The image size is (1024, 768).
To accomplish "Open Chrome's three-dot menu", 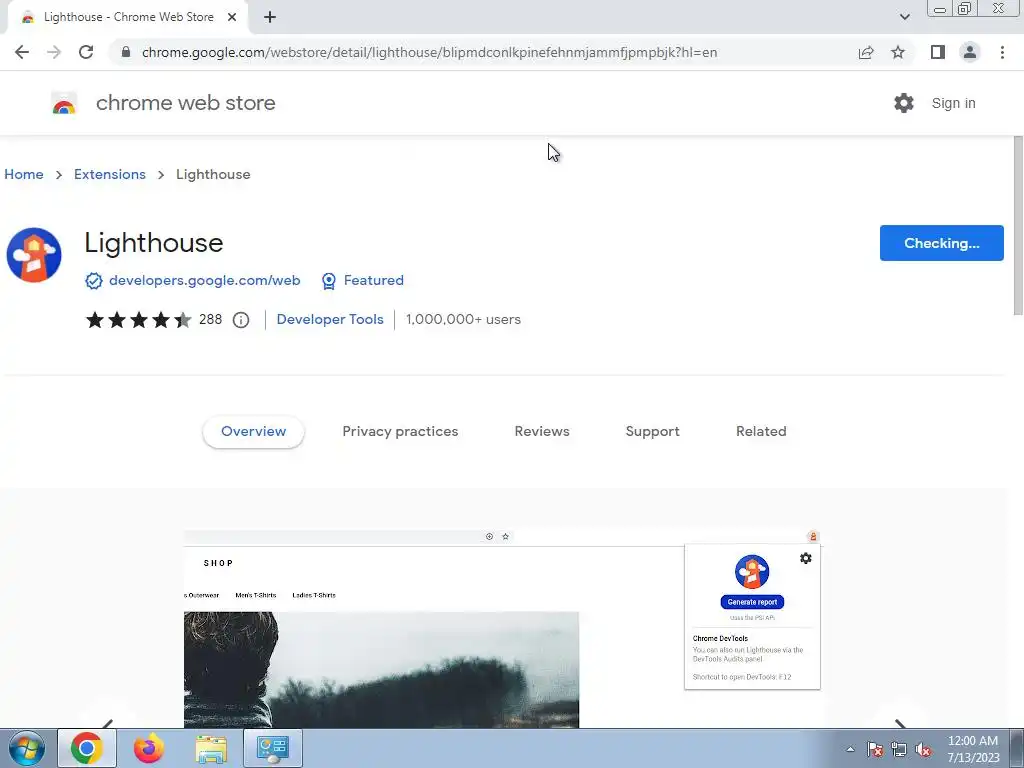I will (x=1002, y=52).
